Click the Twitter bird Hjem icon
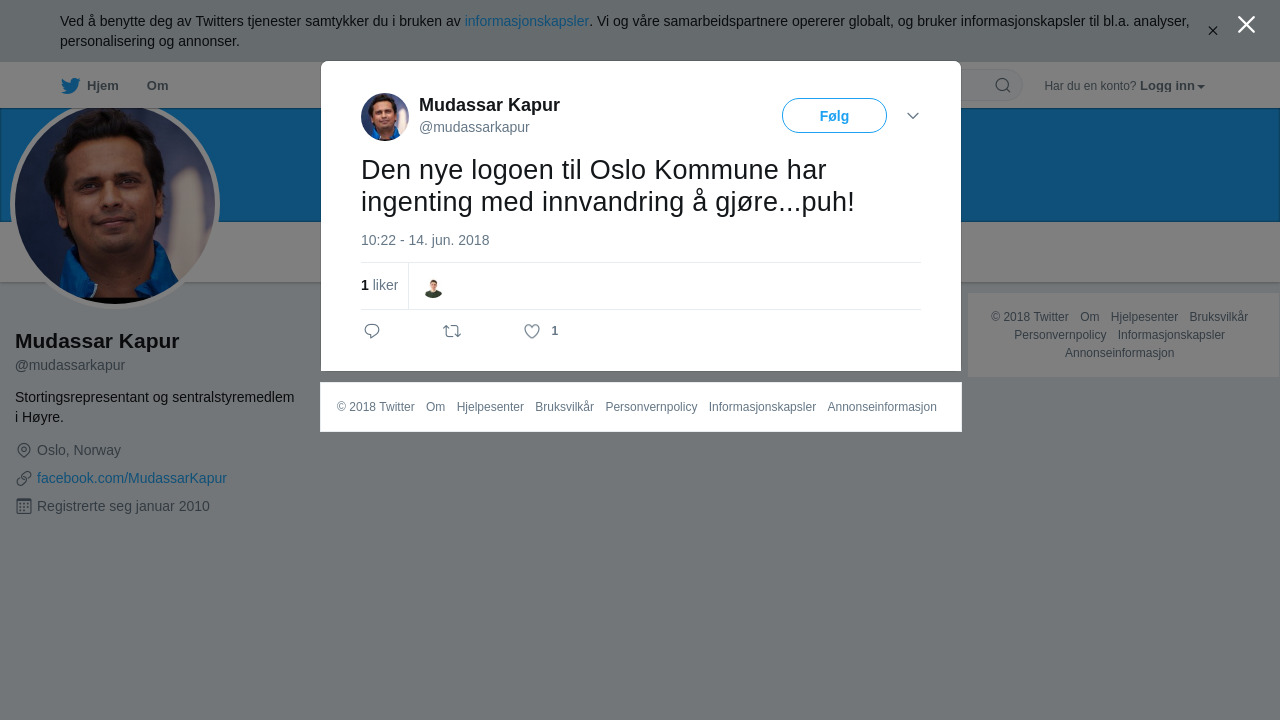This screenshot has height=720, width=1280. [70, 86]
